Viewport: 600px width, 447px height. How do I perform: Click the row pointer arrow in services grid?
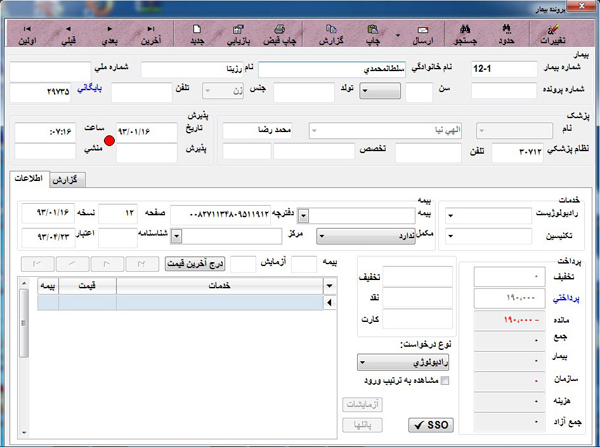[x=329, y=302]
